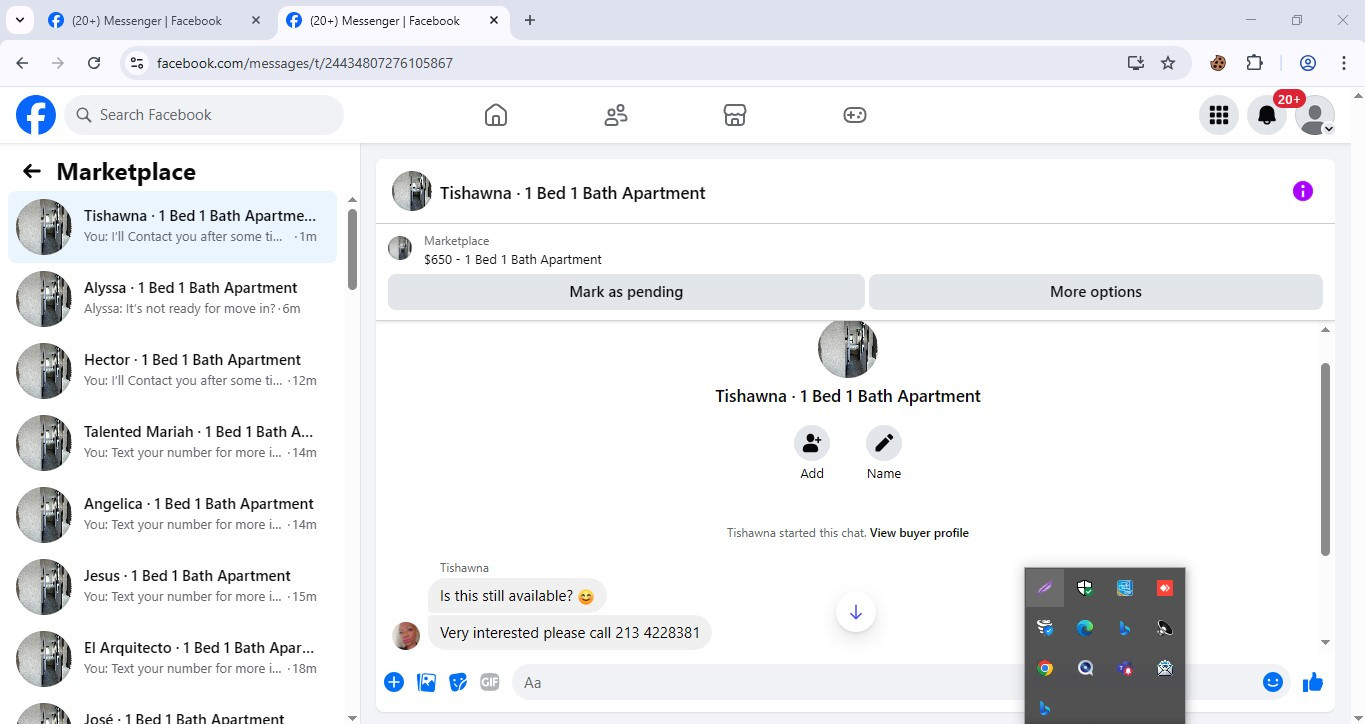Open the Chrome Extensions puzzle icon

pyautogui.click(x=1254, y=63)
